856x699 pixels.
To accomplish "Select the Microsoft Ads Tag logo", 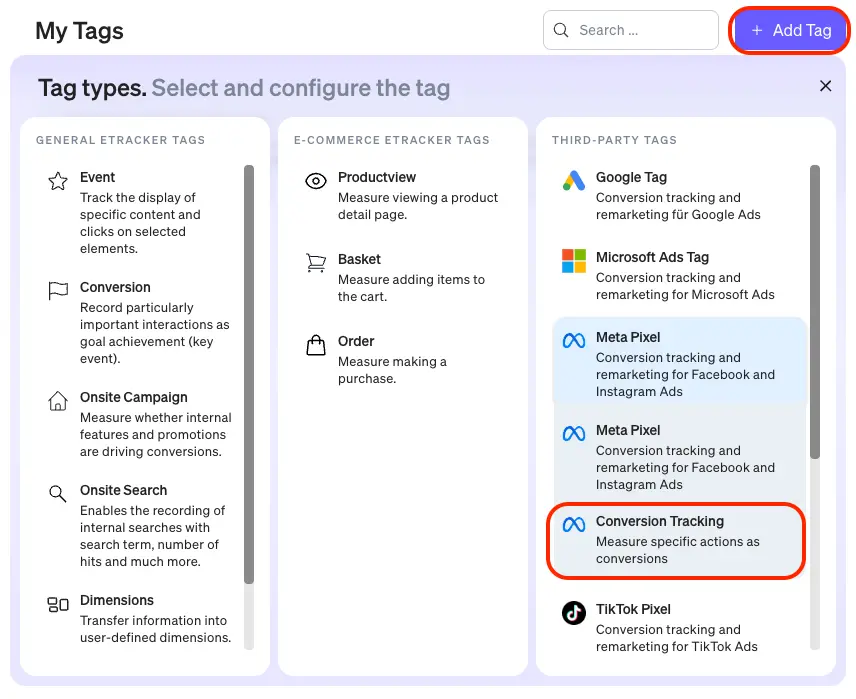I will click(573, 261).
